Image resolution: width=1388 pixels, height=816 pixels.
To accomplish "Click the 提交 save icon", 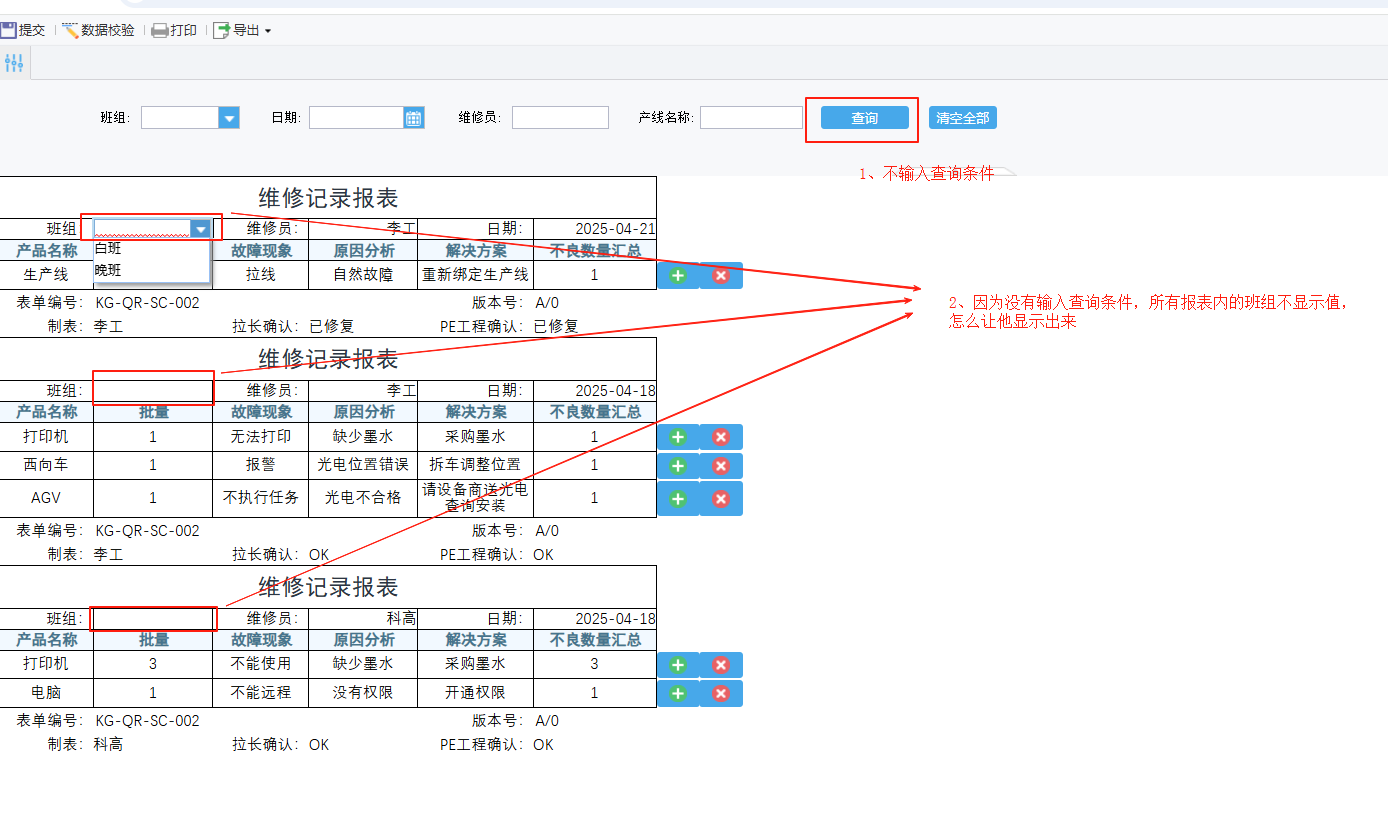I will coord(8,30).
